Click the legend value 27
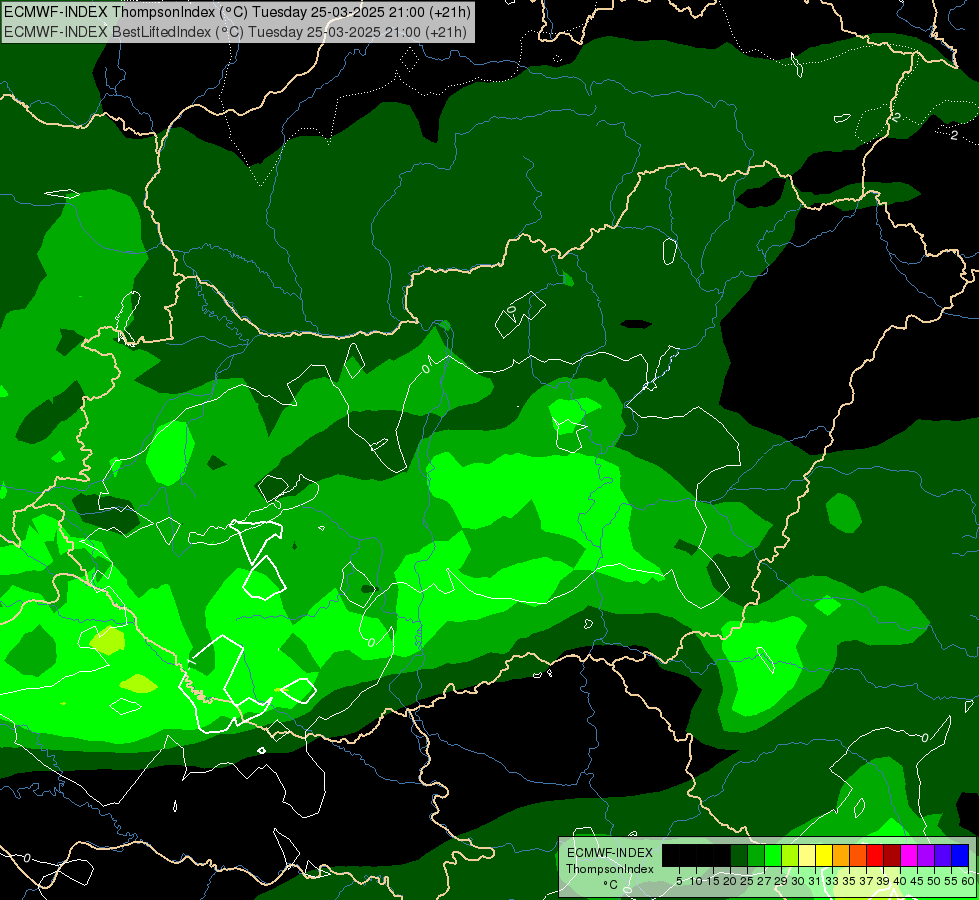The image size is (979, 900). pyautogui.click(x=764, y=881)
